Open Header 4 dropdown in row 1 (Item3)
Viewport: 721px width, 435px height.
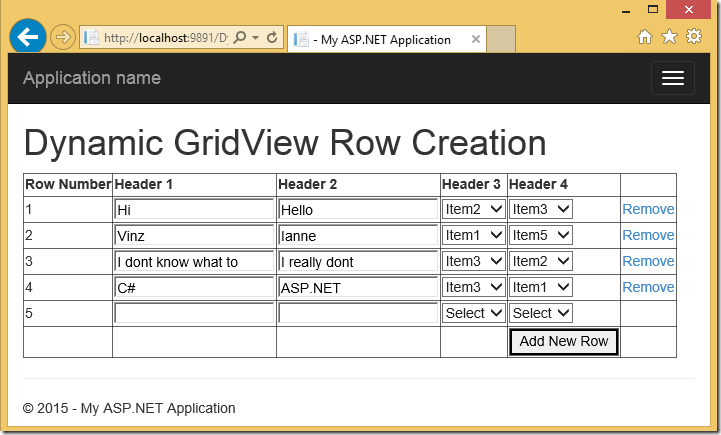click(x=540, y=209)
